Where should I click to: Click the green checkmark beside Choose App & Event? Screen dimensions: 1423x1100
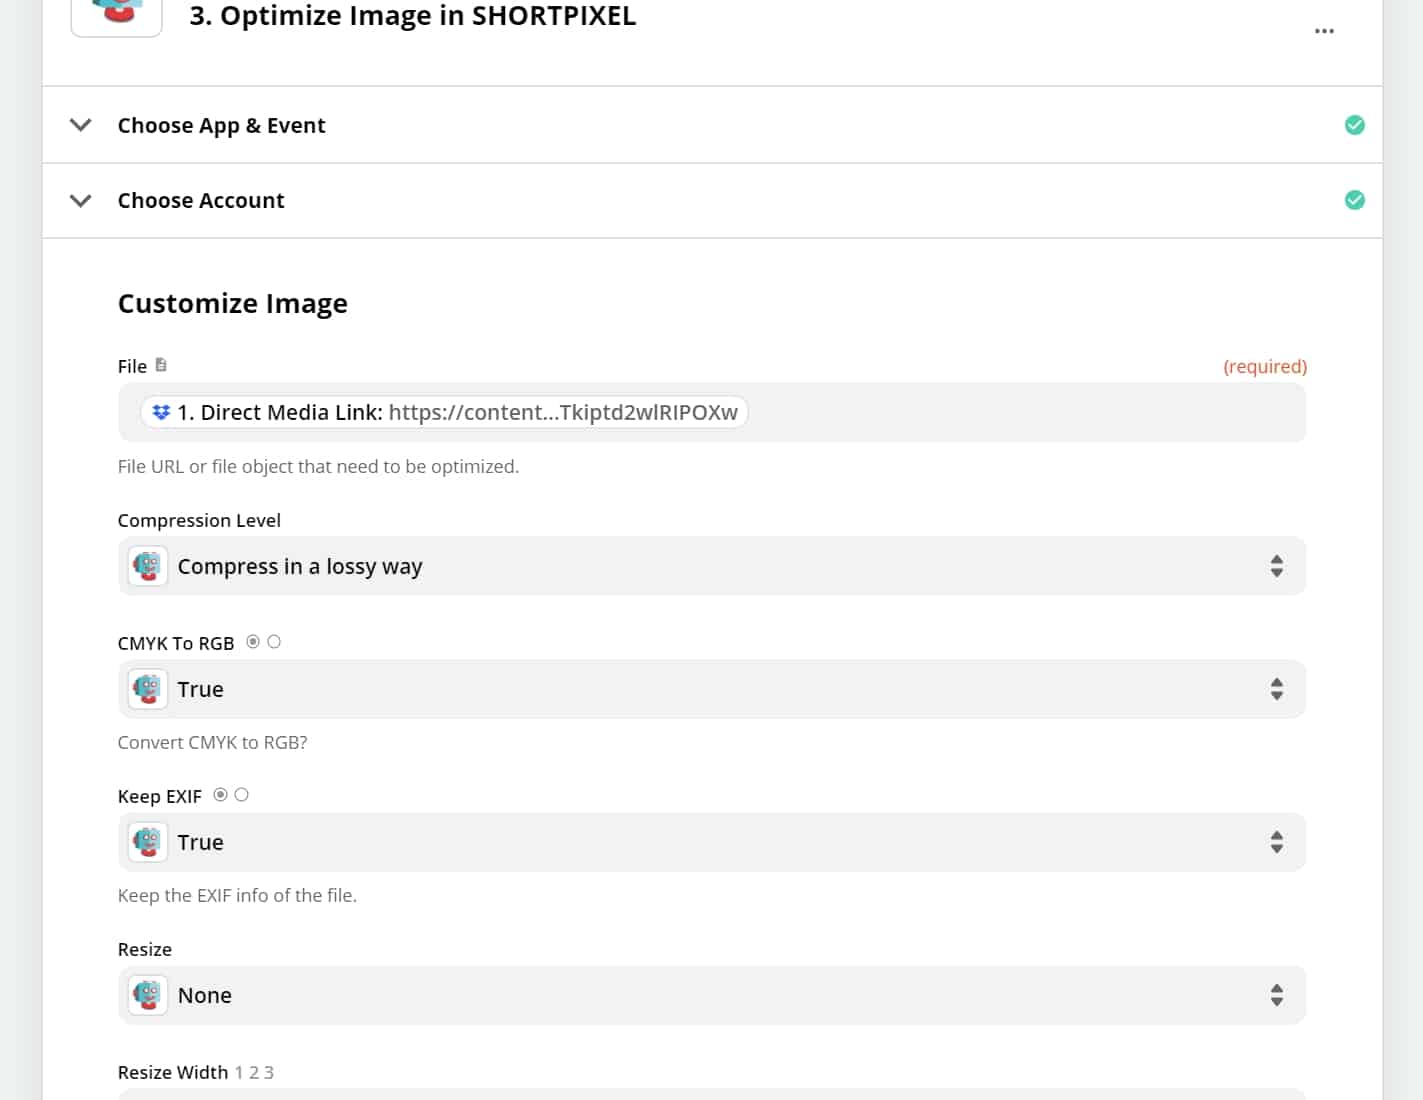(x=1354, y=125)
